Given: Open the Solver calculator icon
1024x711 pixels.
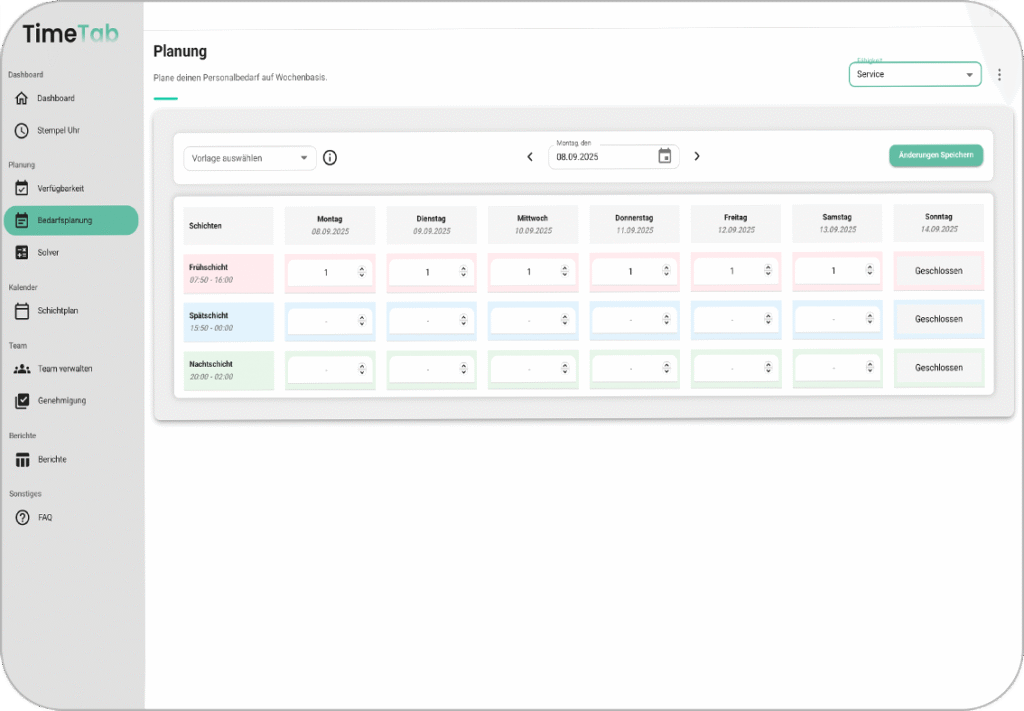Looking at the screenshot, I should coord(22,252).
